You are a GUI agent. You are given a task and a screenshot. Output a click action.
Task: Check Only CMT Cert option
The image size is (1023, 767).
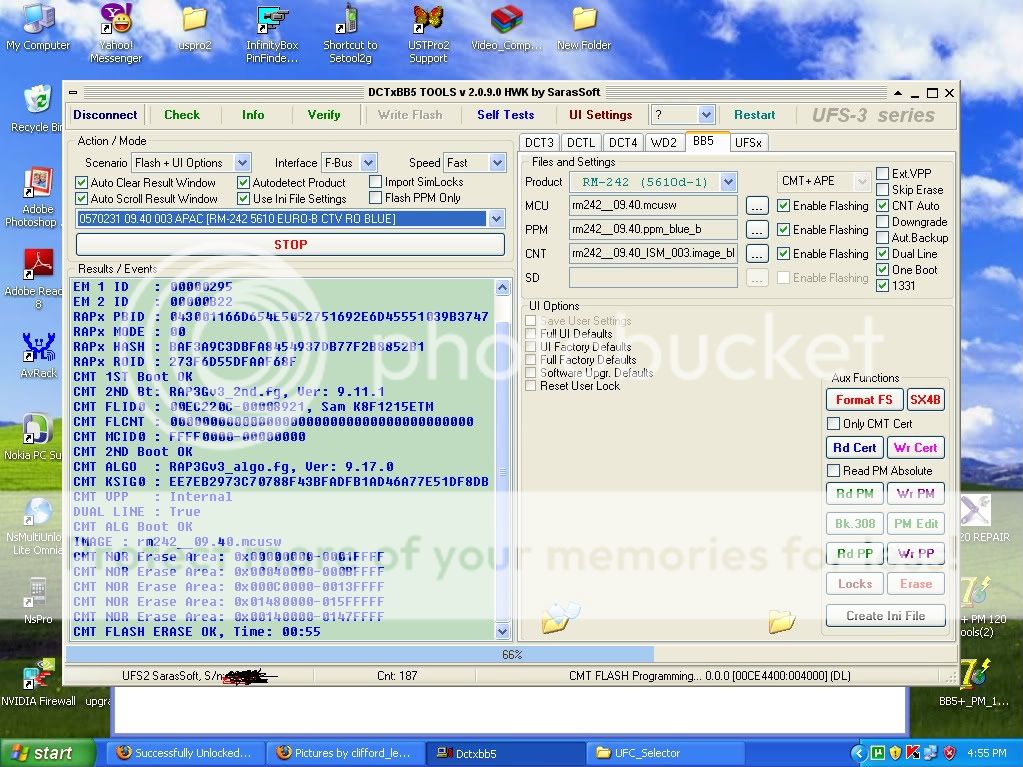(833, 423)
